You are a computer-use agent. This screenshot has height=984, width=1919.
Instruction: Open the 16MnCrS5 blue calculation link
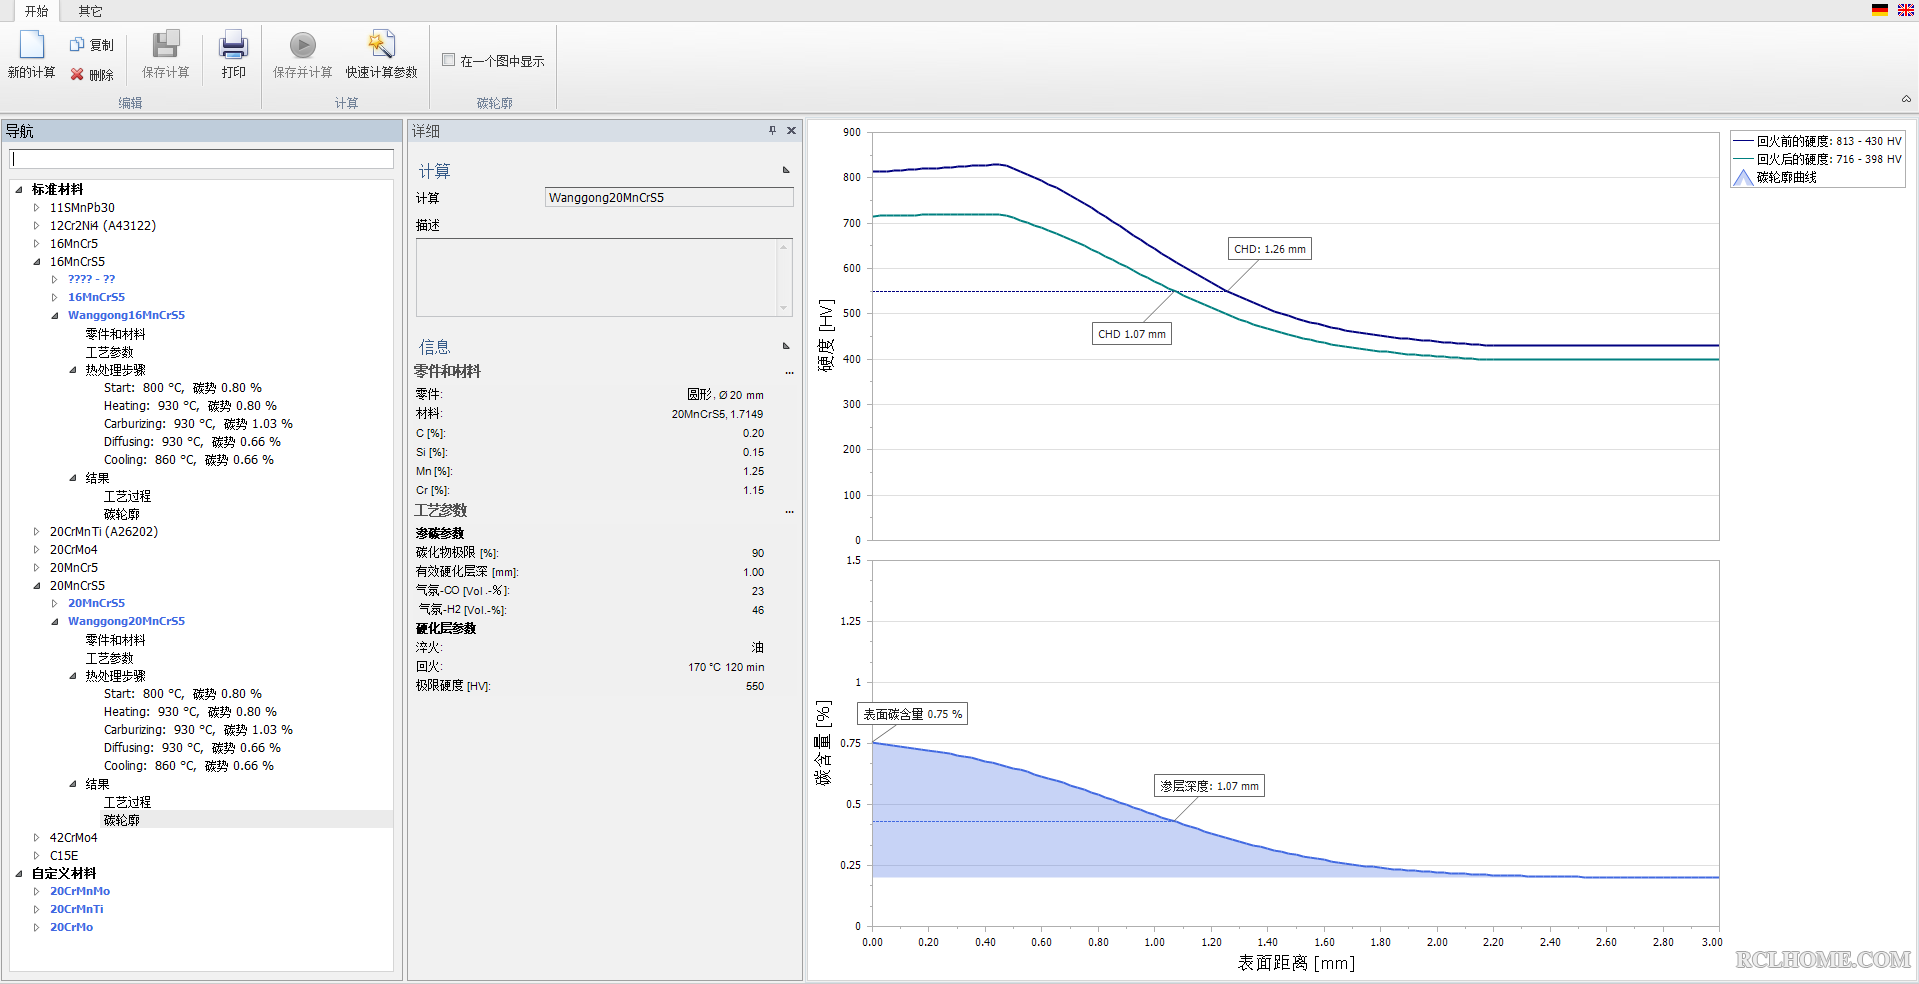[96, 297]
